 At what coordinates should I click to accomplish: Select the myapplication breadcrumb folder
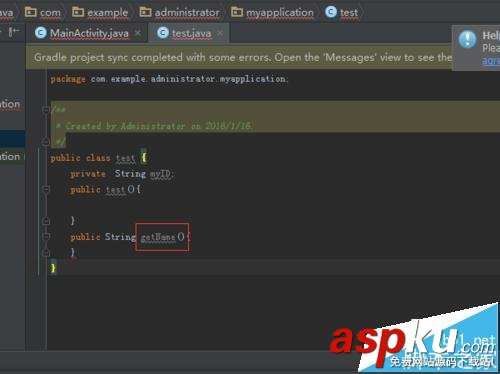click(272, 13)
